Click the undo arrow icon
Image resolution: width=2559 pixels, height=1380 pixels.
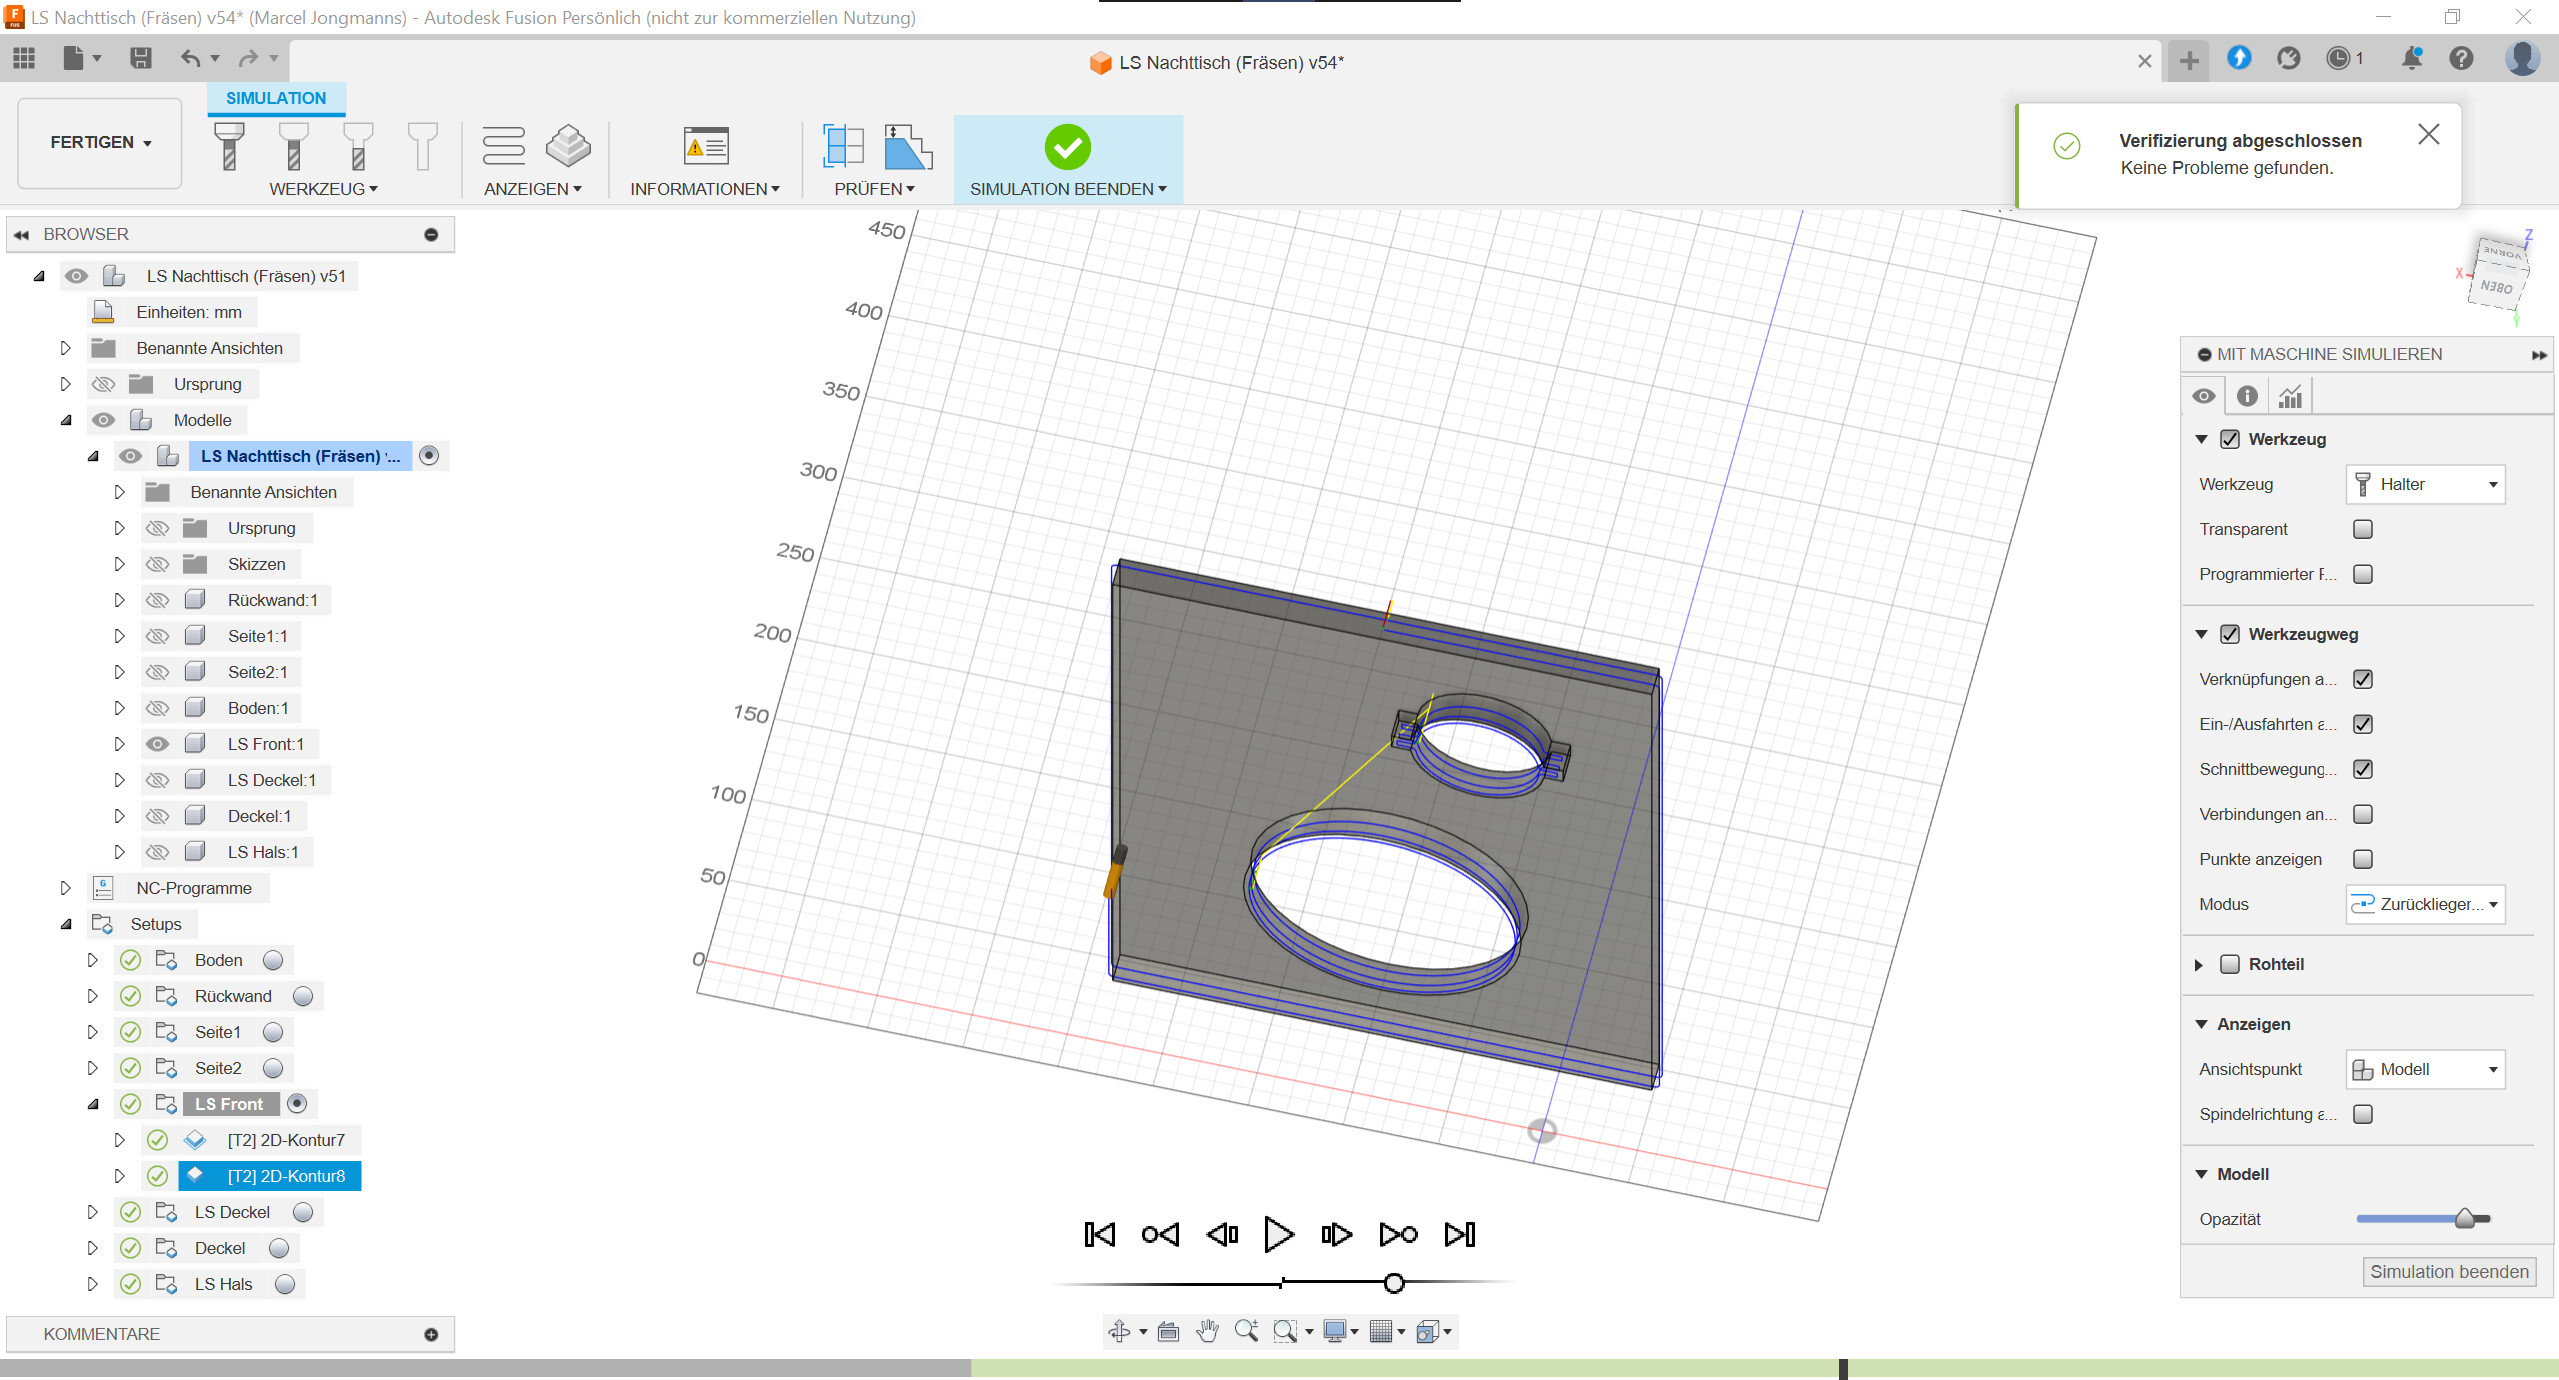coord(190,59)
